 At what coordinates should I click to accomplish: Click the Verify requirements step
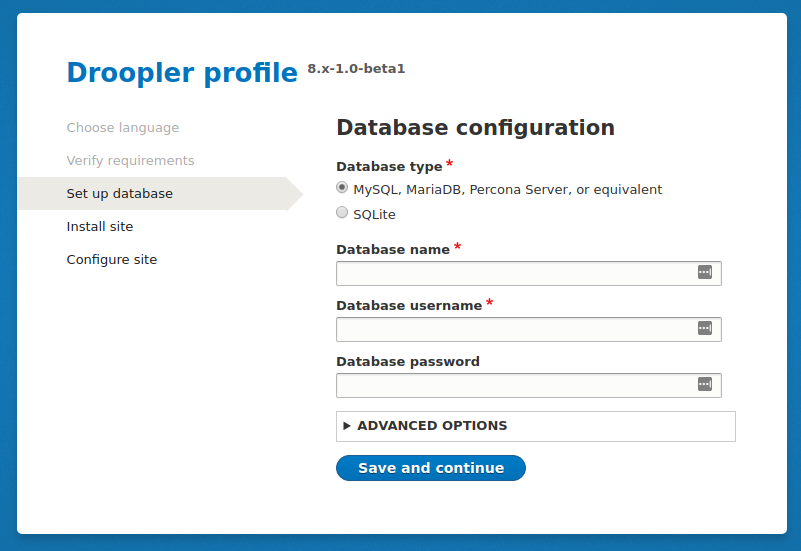click(130, 161)
